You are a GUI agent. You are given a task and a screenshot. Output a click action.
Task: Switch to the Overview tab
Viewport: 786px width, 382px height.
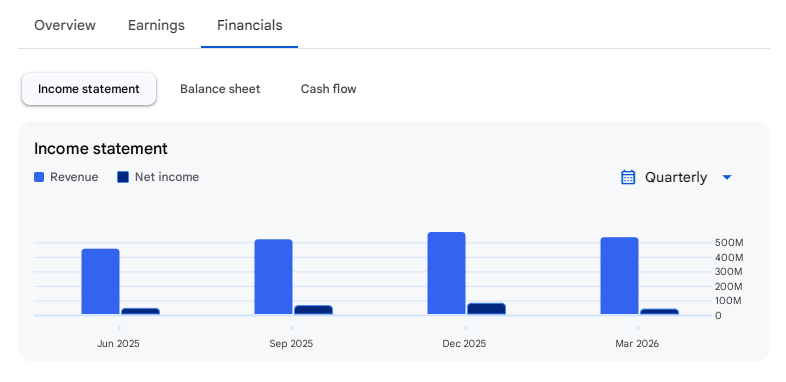[65, 25]
